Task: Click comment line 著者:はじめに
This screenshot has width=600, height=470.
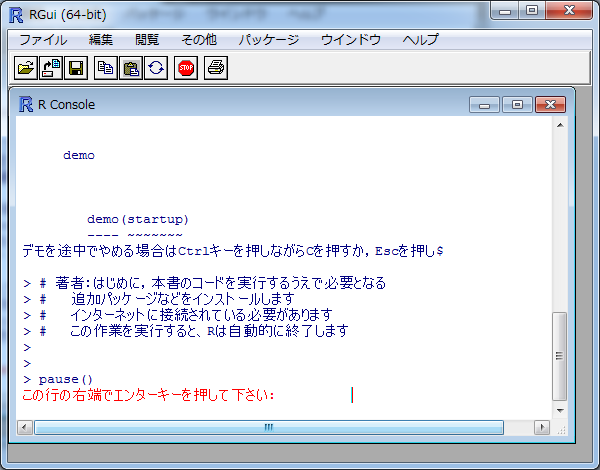Action: (204, 283)
